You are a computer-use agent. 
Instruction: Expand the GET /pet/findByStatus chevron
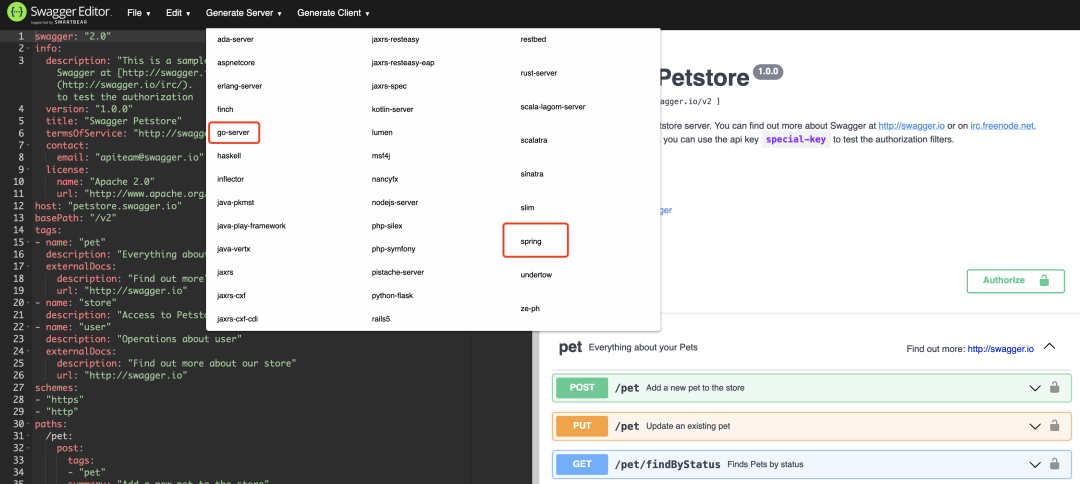pyautogui.click(x=1035, y=465)
